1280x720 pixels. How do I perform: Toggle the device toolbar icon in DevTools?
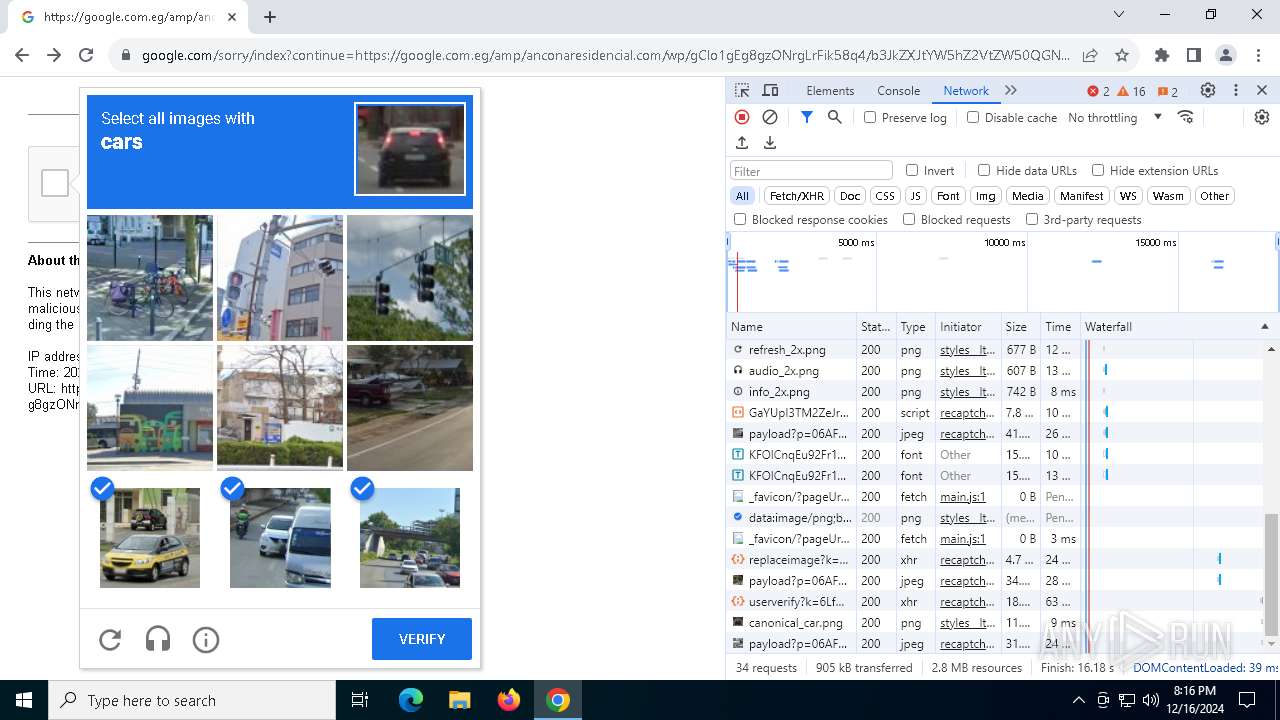coord(770,90)
